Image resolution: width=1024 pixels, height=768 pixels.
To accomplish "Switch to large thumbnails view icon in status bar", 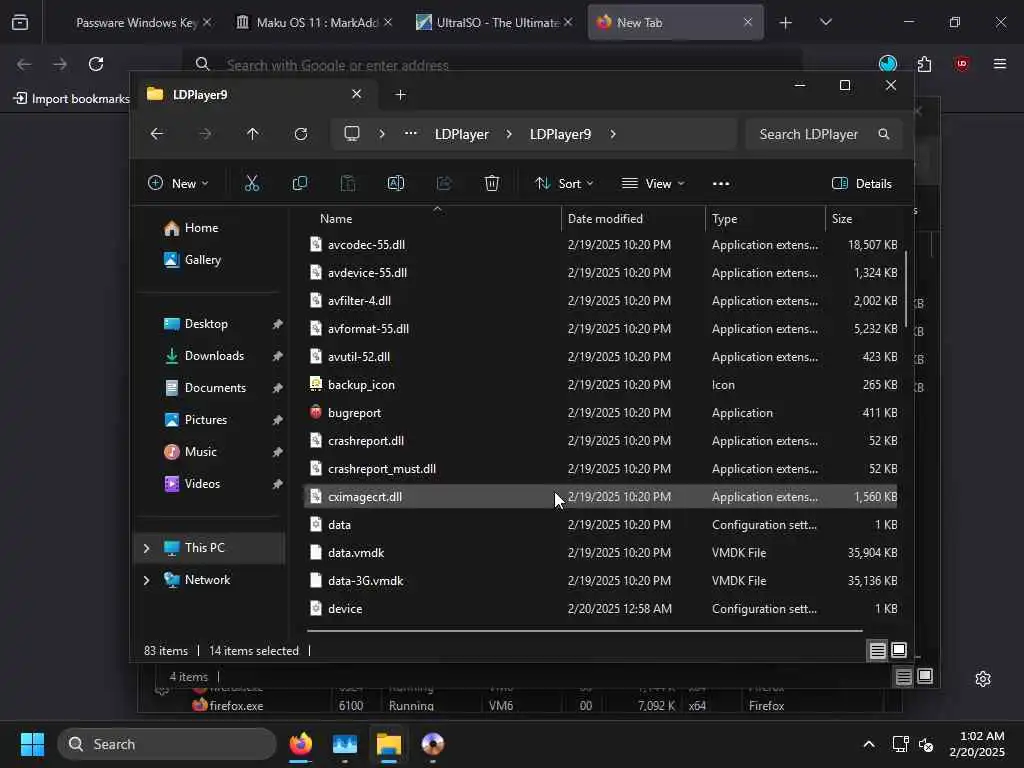I will (899, 650).
